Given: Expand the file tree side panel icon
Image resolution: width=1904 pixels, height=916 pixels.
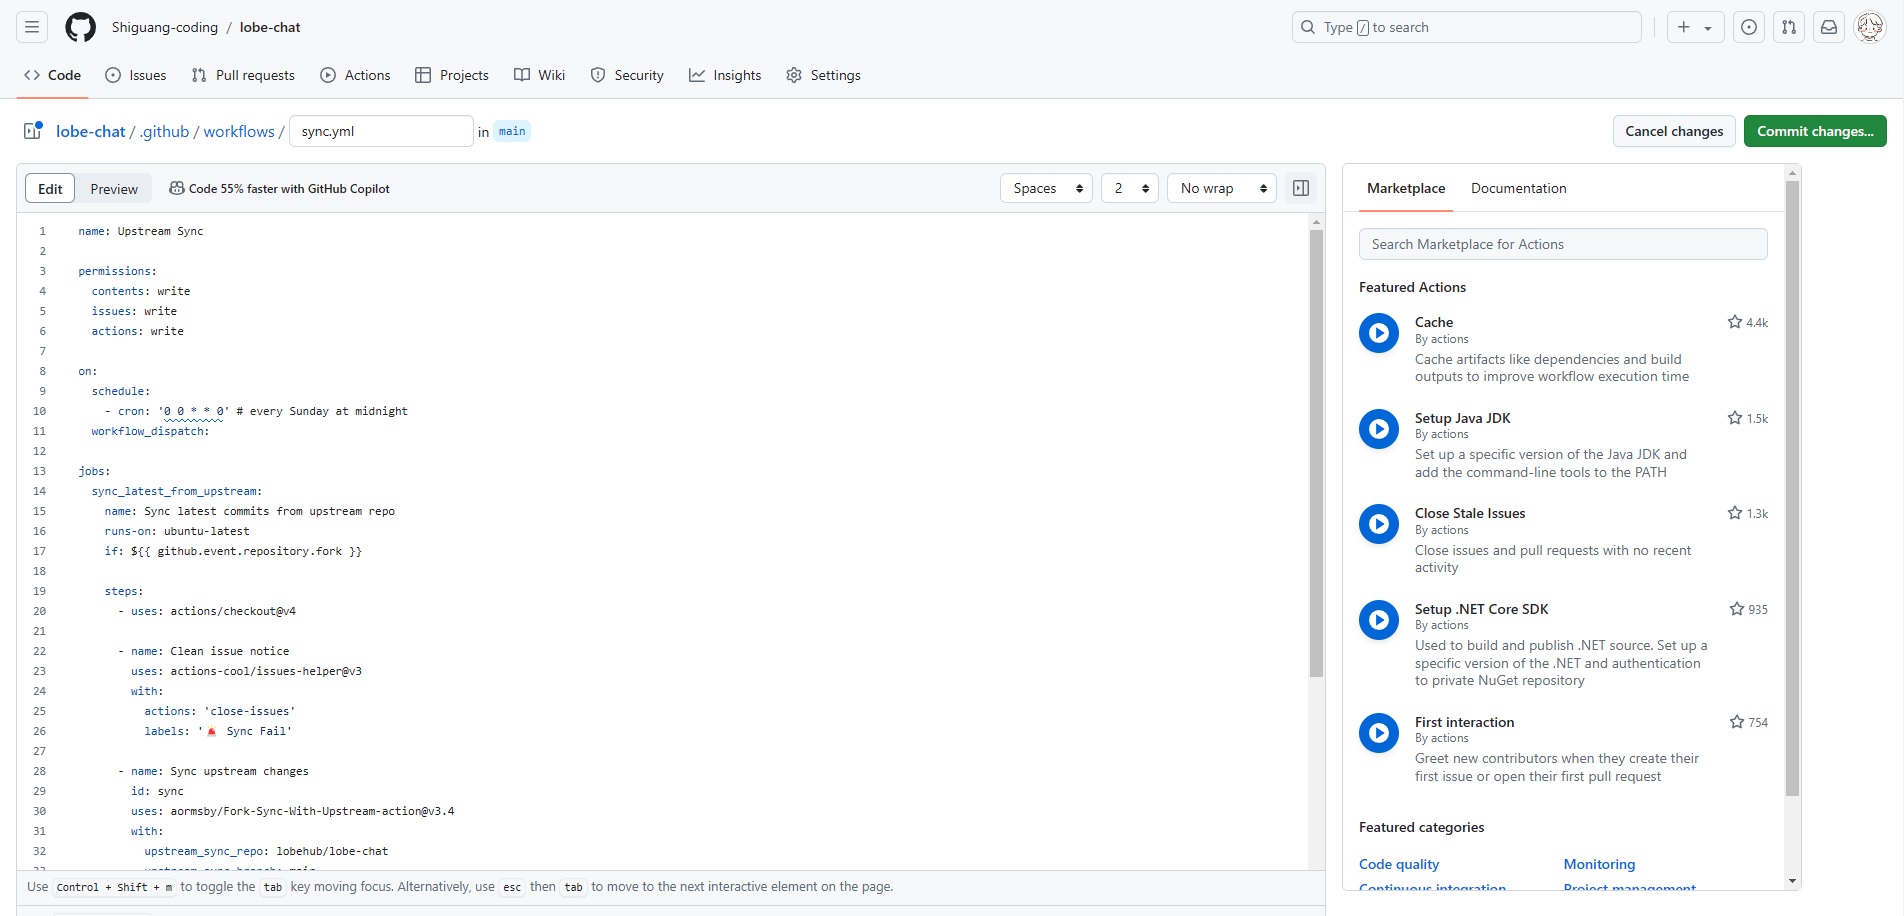Looking at the screenshot, I should [x=33, y=131].
